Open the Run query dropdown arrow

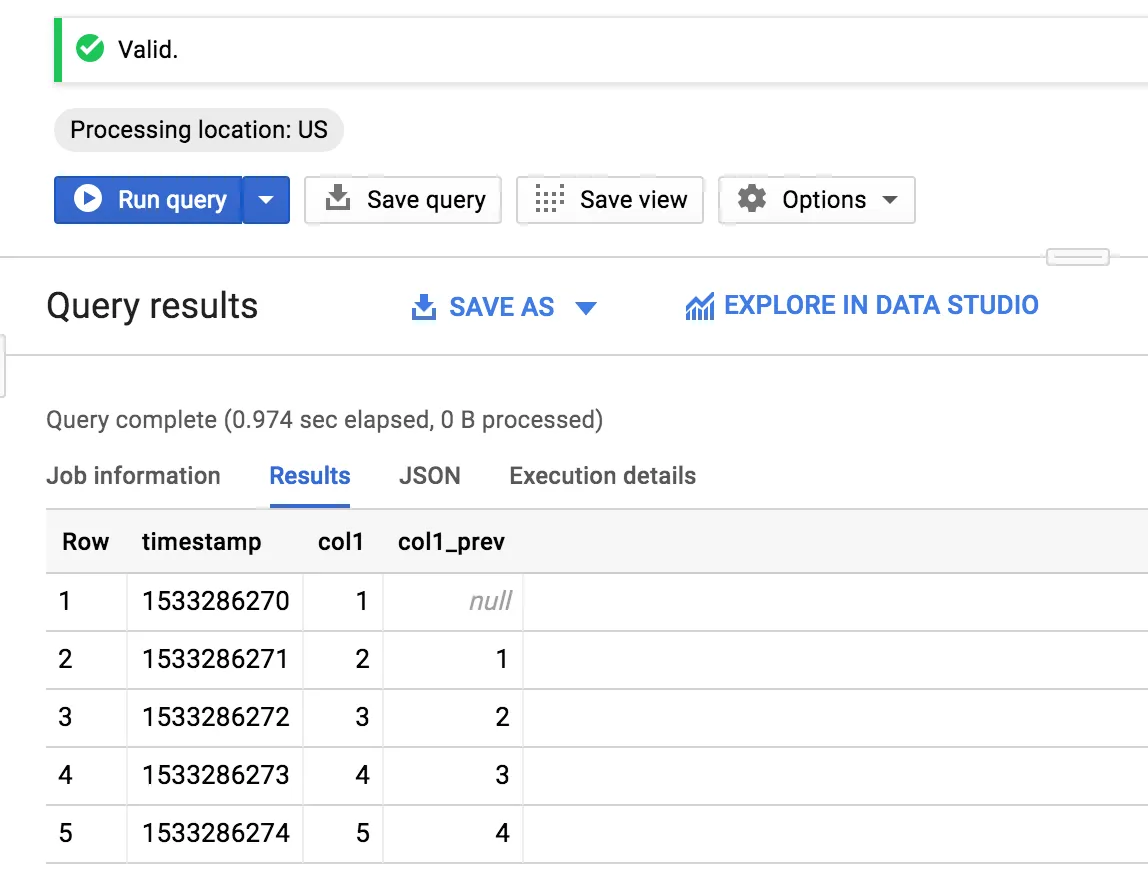[x=266, y=200]
